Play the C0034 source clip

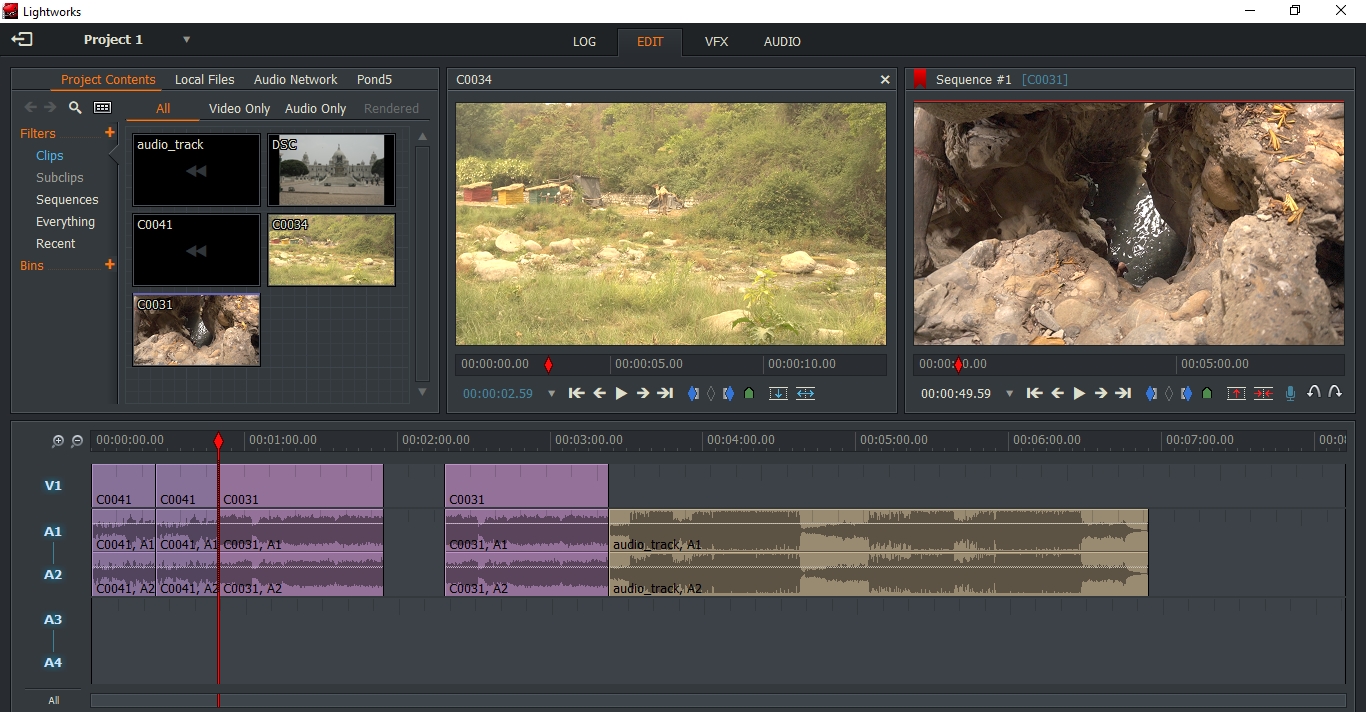point(621,394)
